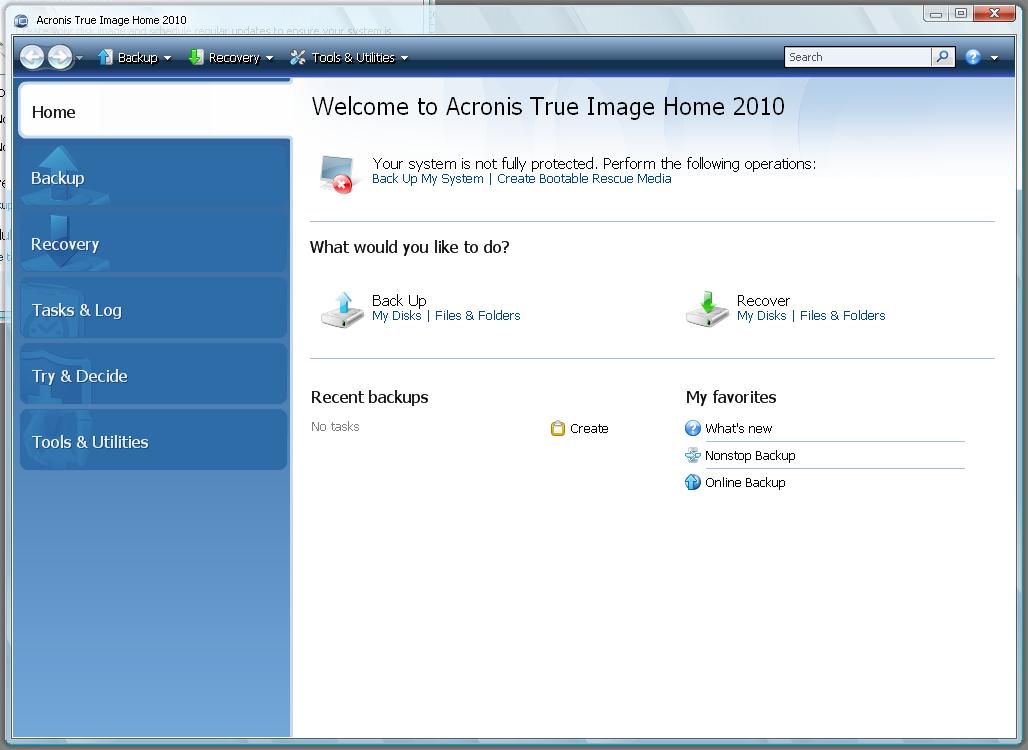The width and height of the screenshot is (1028, 750).
Task: Click the Tools & Utilities wrench icon
Action: (298, 57)
